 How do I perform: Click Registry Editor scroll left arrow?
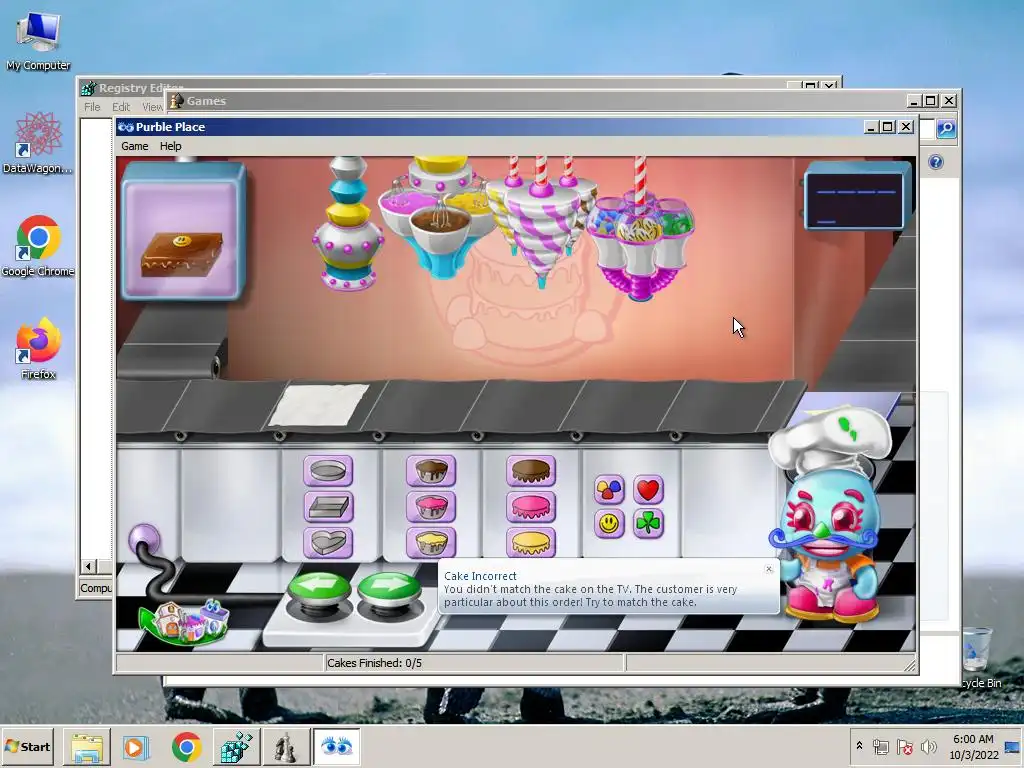point(89,566)
